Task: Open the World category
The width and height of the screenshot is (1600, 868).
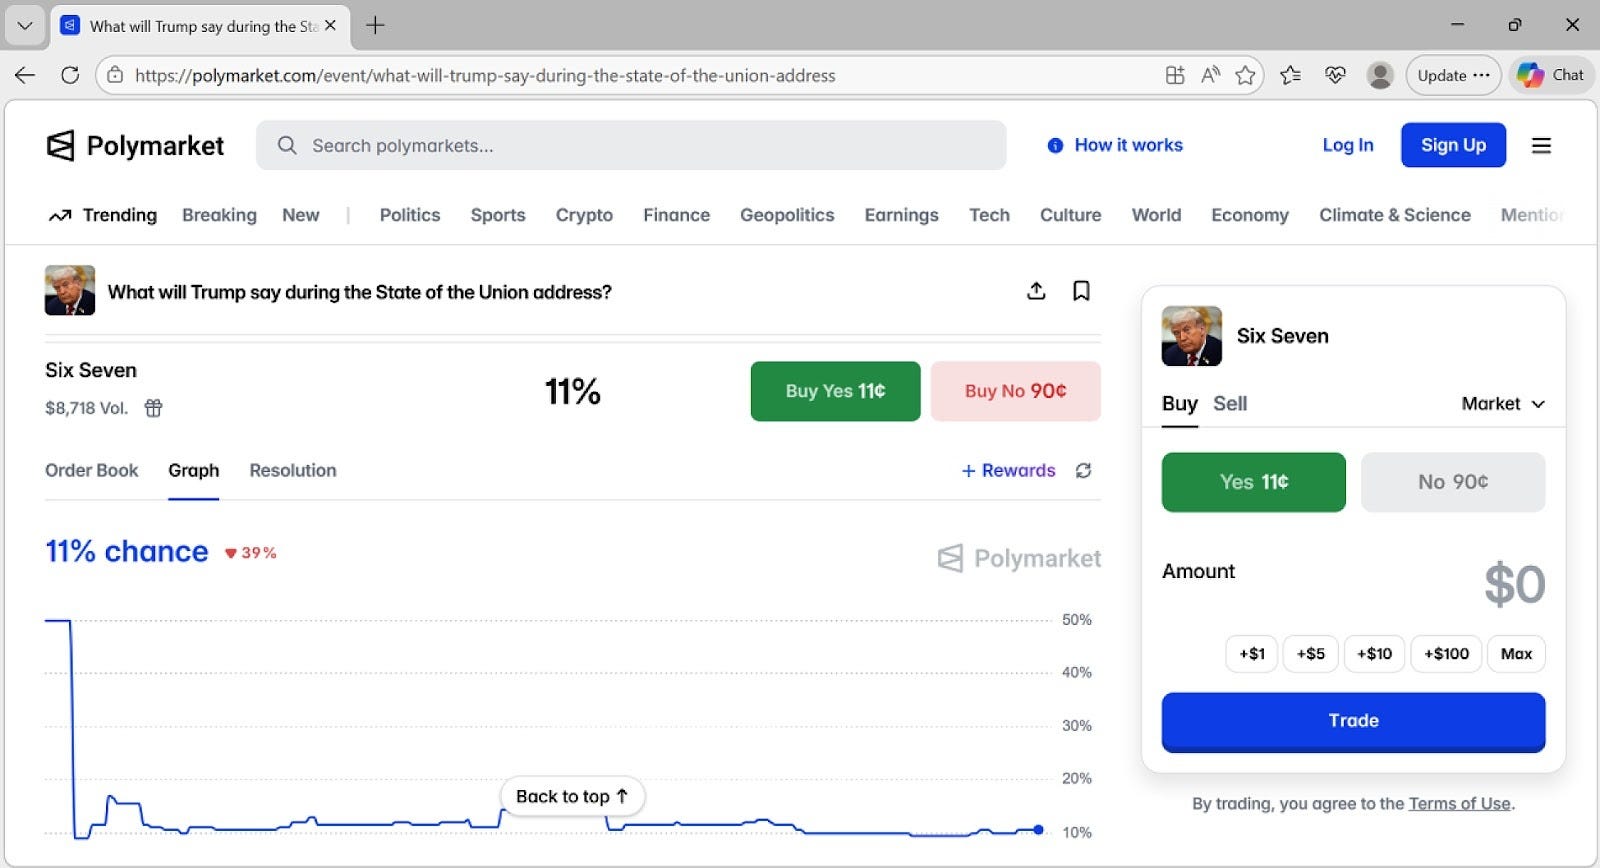Action: coord(1157,215)
